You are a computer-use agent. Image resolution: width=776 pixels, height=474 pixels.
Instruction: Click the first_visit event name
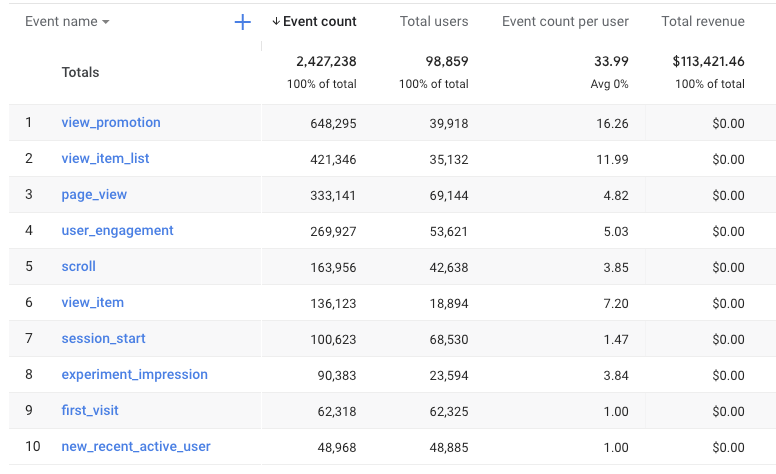click(x=90, y=411)
